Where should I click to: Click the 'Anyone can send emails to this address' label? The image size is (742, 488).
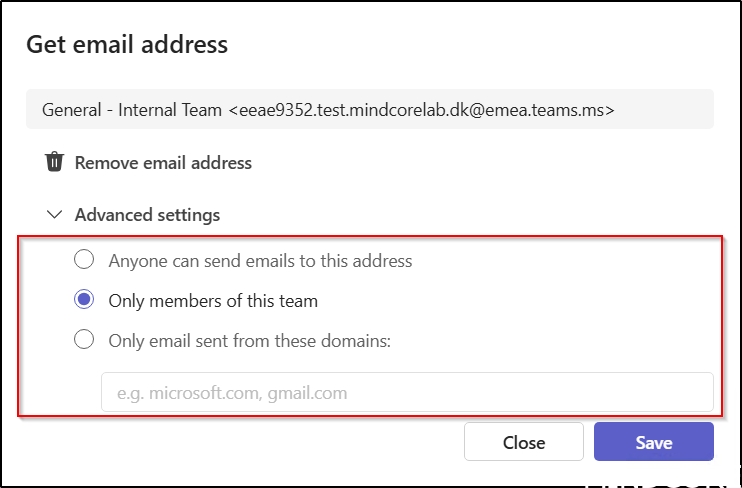260,261
